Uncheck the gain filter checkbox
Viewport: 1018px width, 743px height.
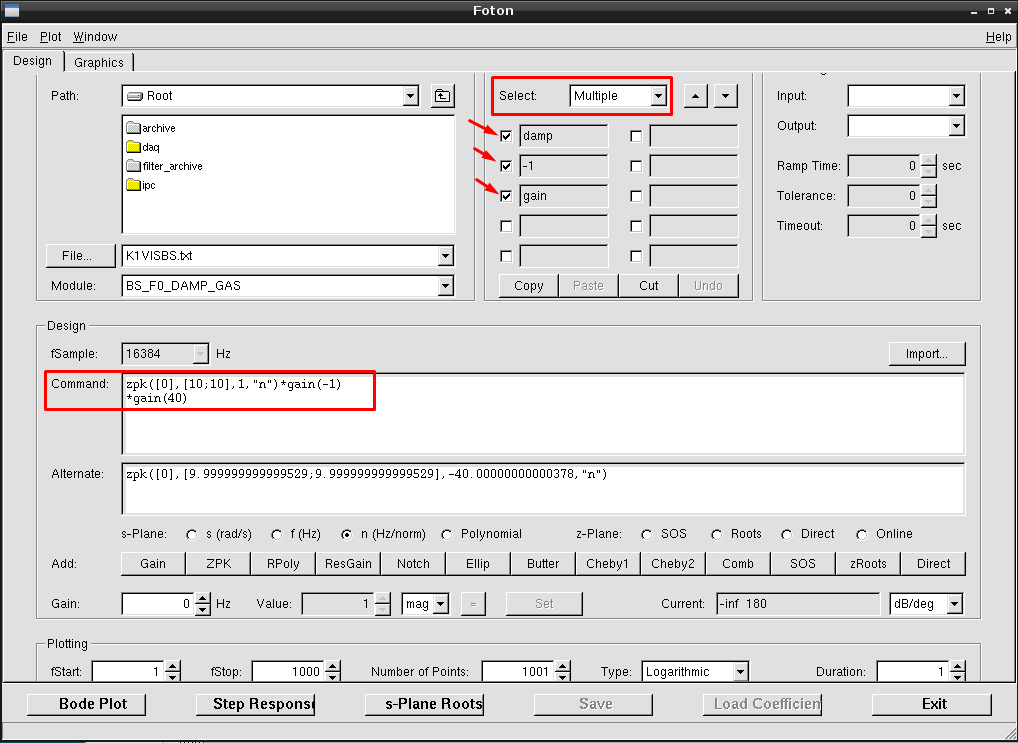tap(506, 196)
